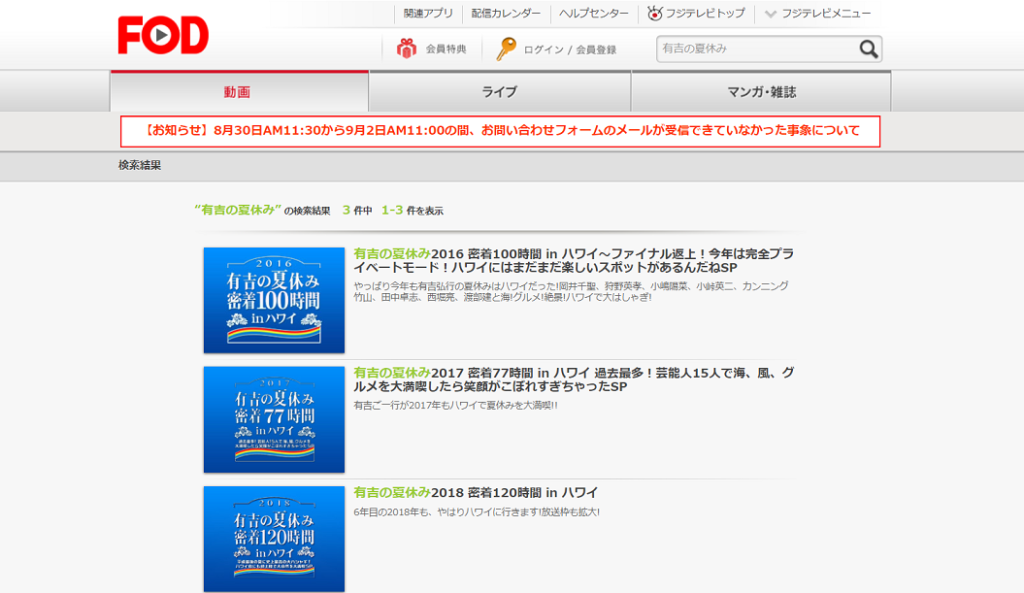Select the 動画 tab
Image resolution: width=1024 pixels, height=593 pixels.
point(238,92)
